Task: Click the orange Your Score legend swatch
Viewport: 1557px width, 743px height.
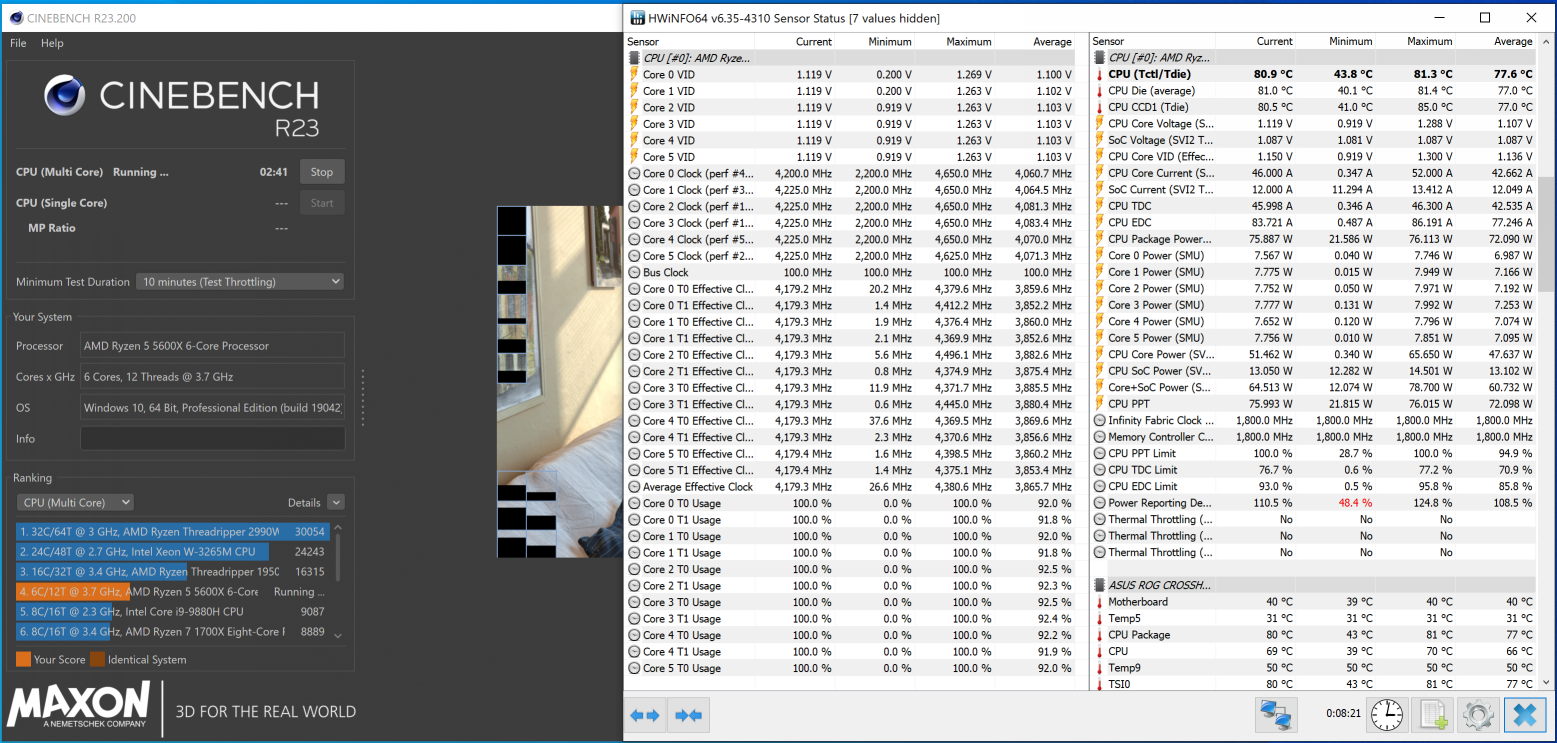Action: pos(23,659)
